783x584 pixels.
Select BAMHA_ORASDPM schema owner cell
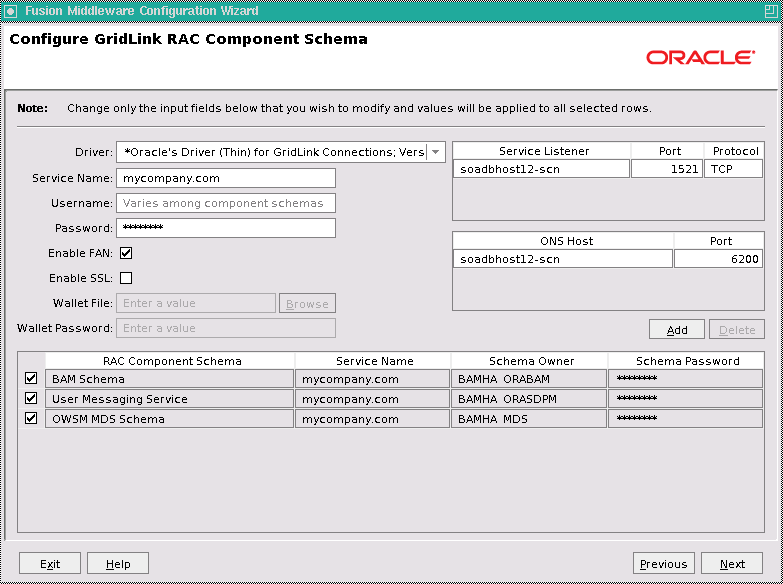pyautogui.click(x=529, y=399)
